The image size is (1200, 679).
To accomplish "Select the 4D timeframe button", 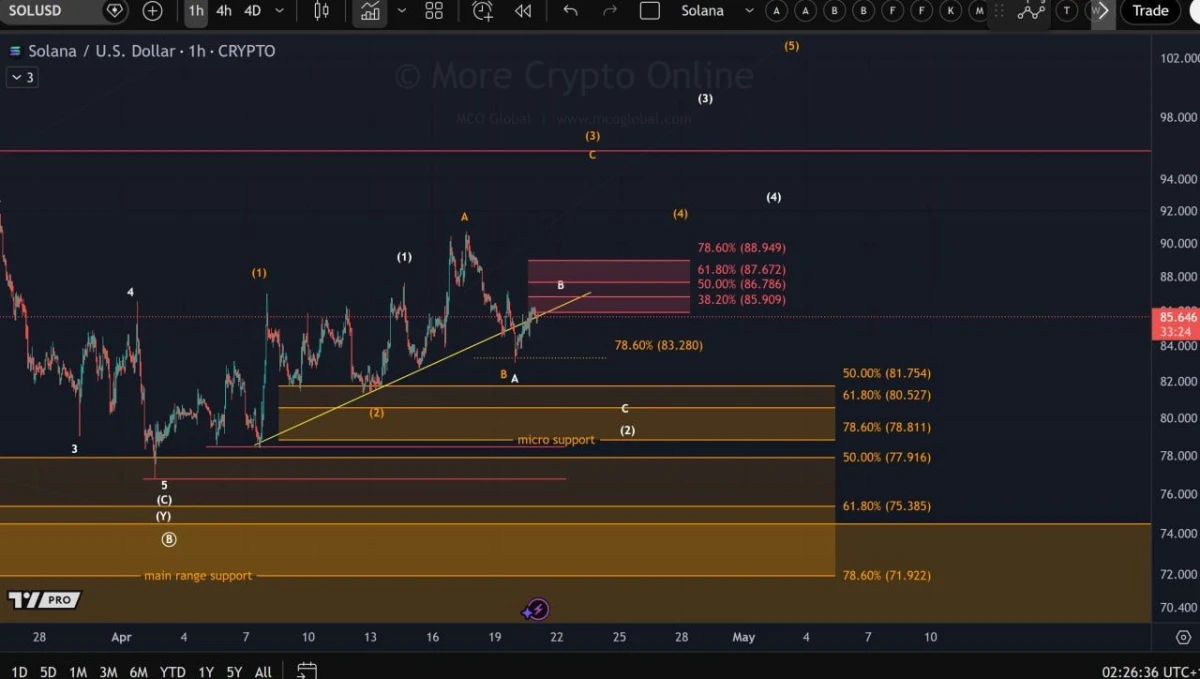I will coord(252,11).
